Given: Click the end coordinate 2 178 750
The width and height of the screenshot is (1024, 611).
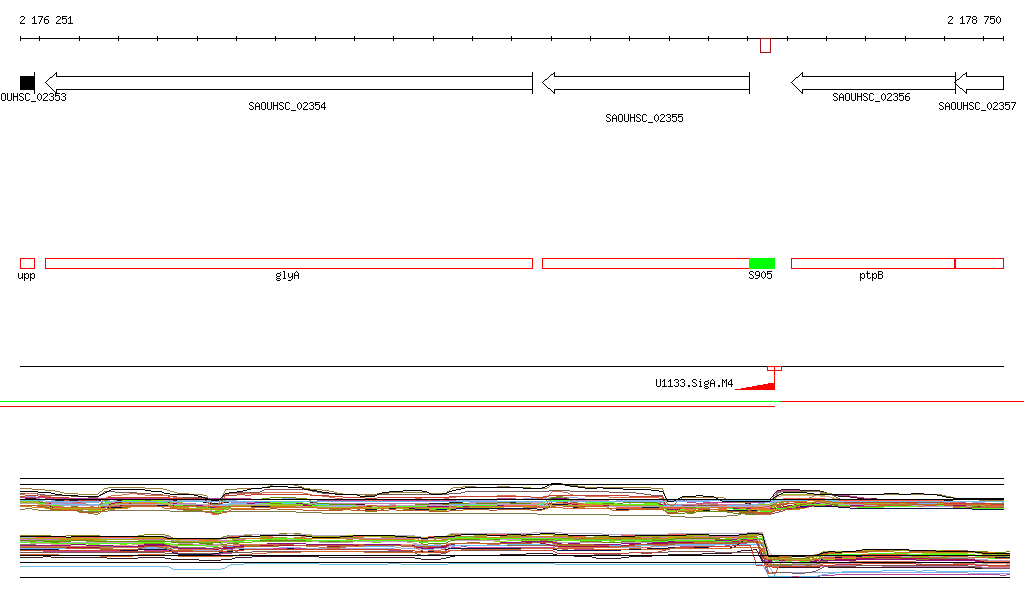Looking at the screenshot, I should click(x=974, y=20).
